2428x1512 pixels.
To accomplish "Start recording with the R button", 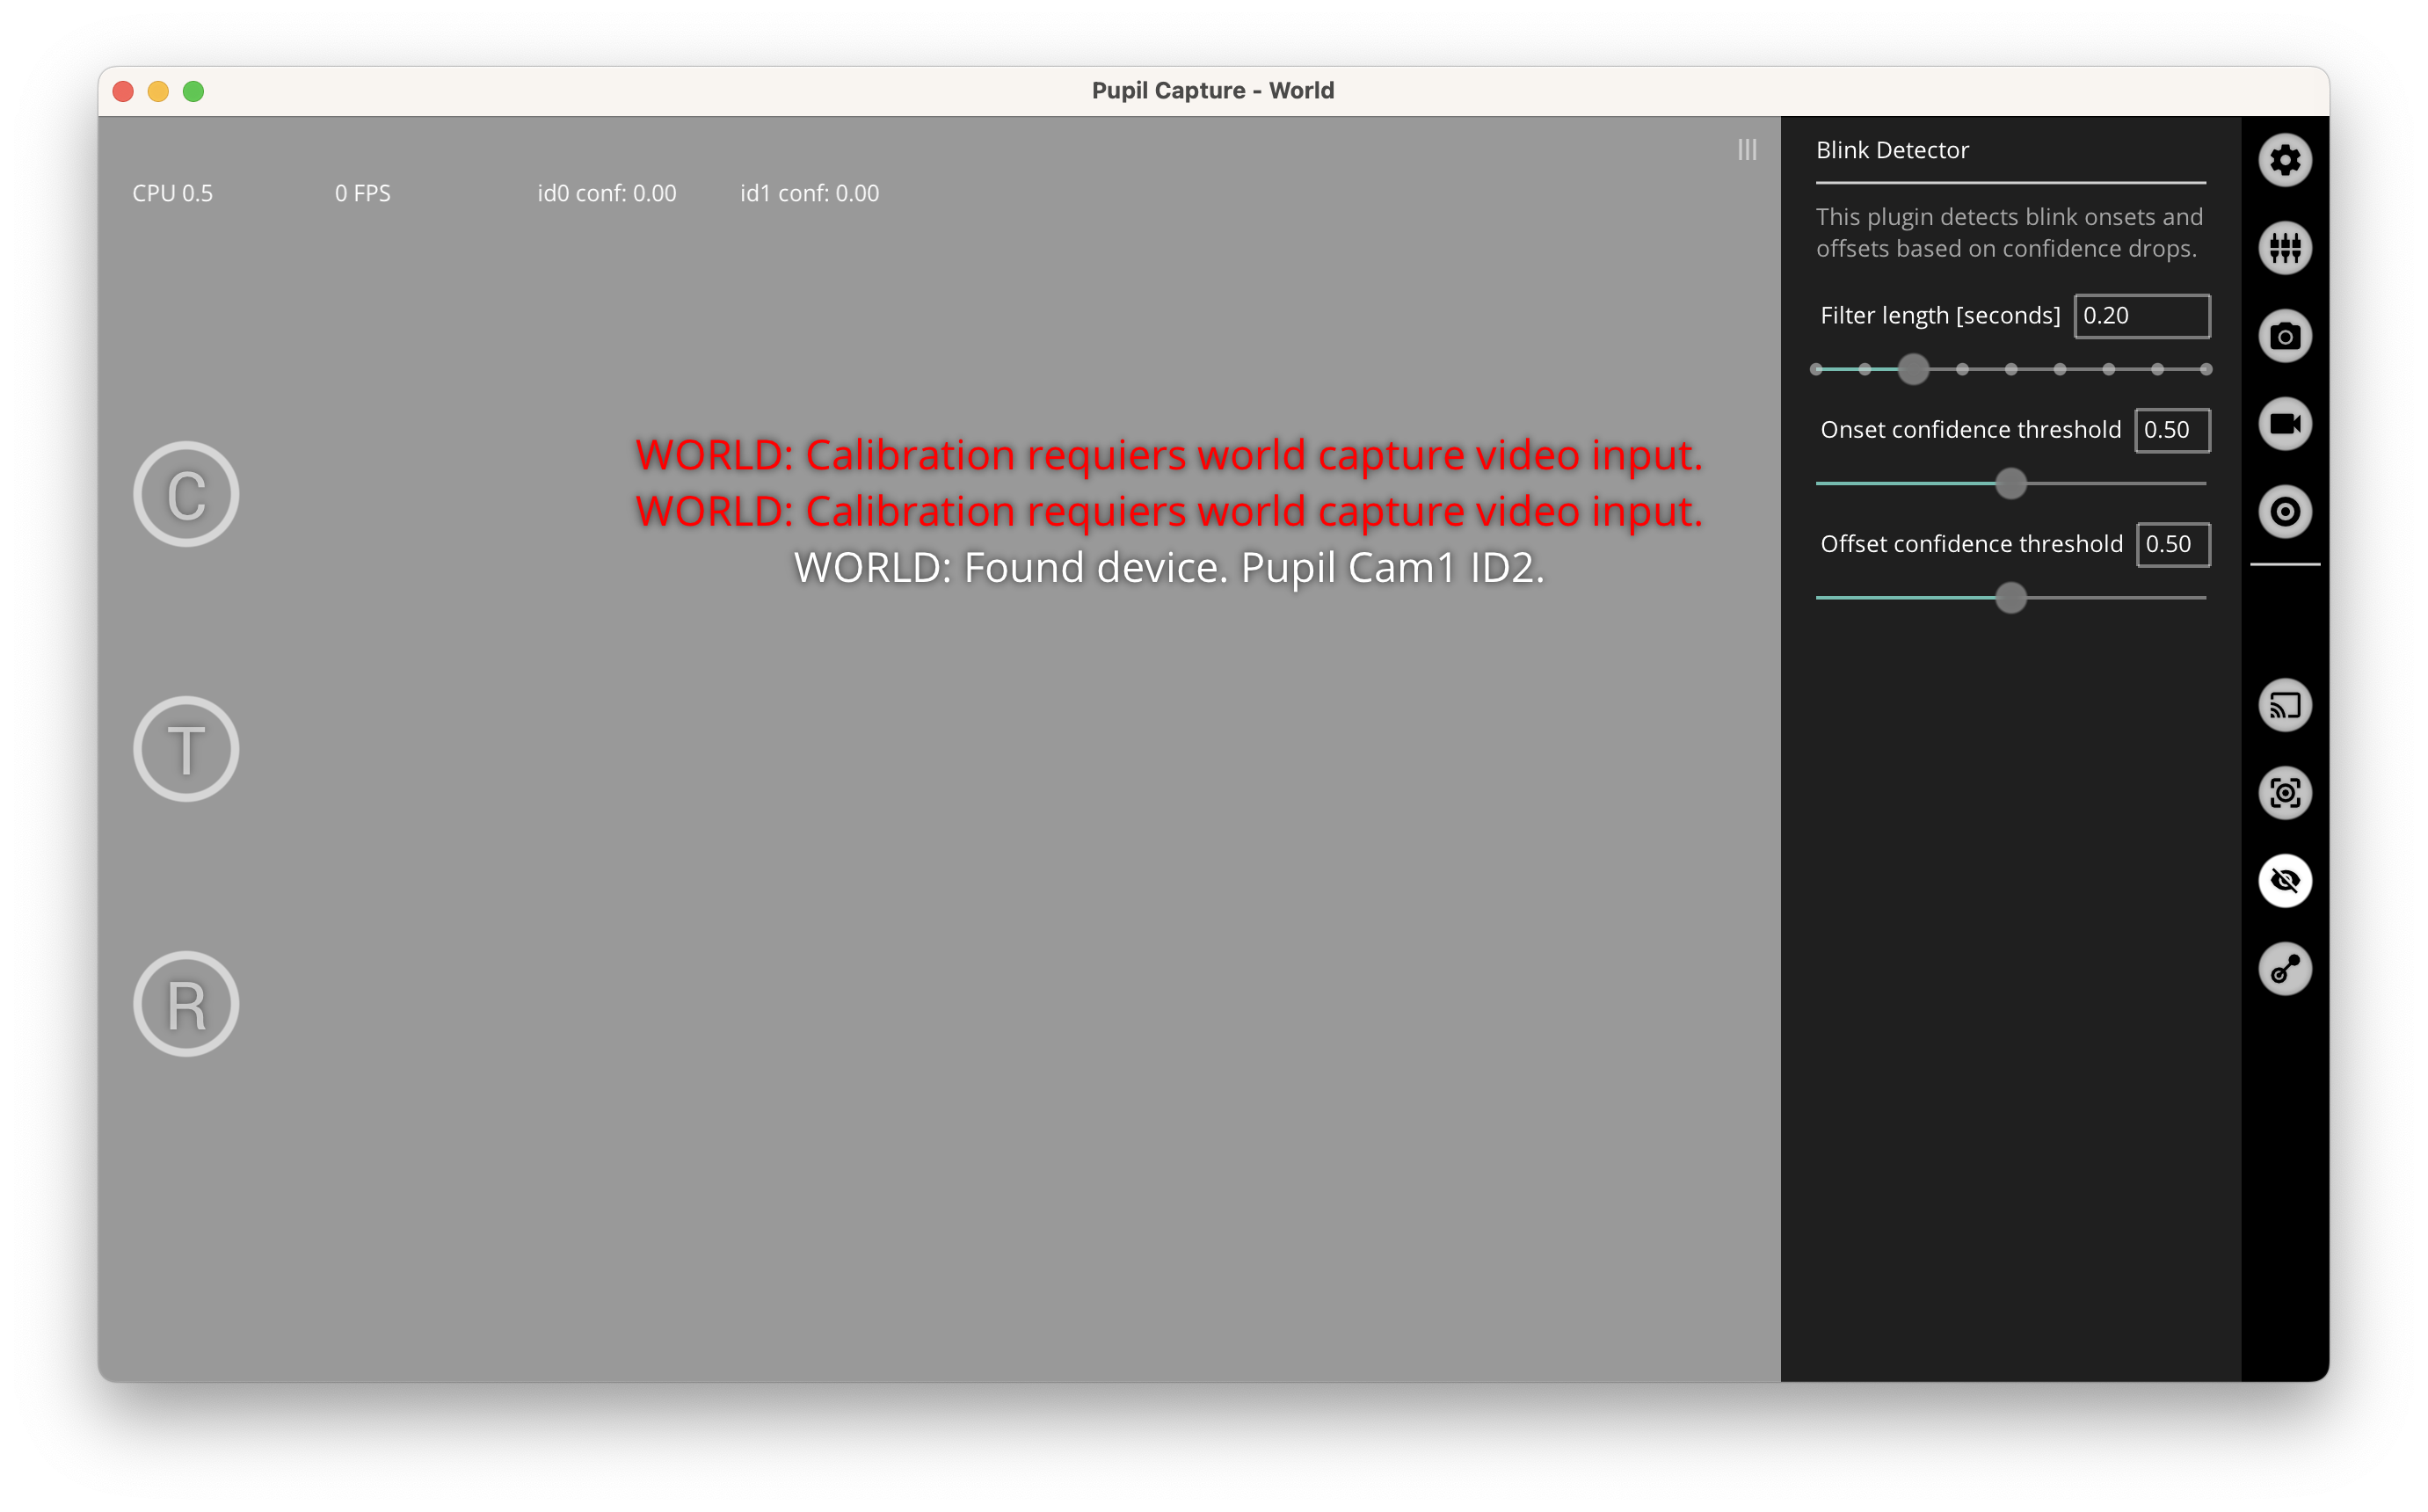I will (186, 1004).
